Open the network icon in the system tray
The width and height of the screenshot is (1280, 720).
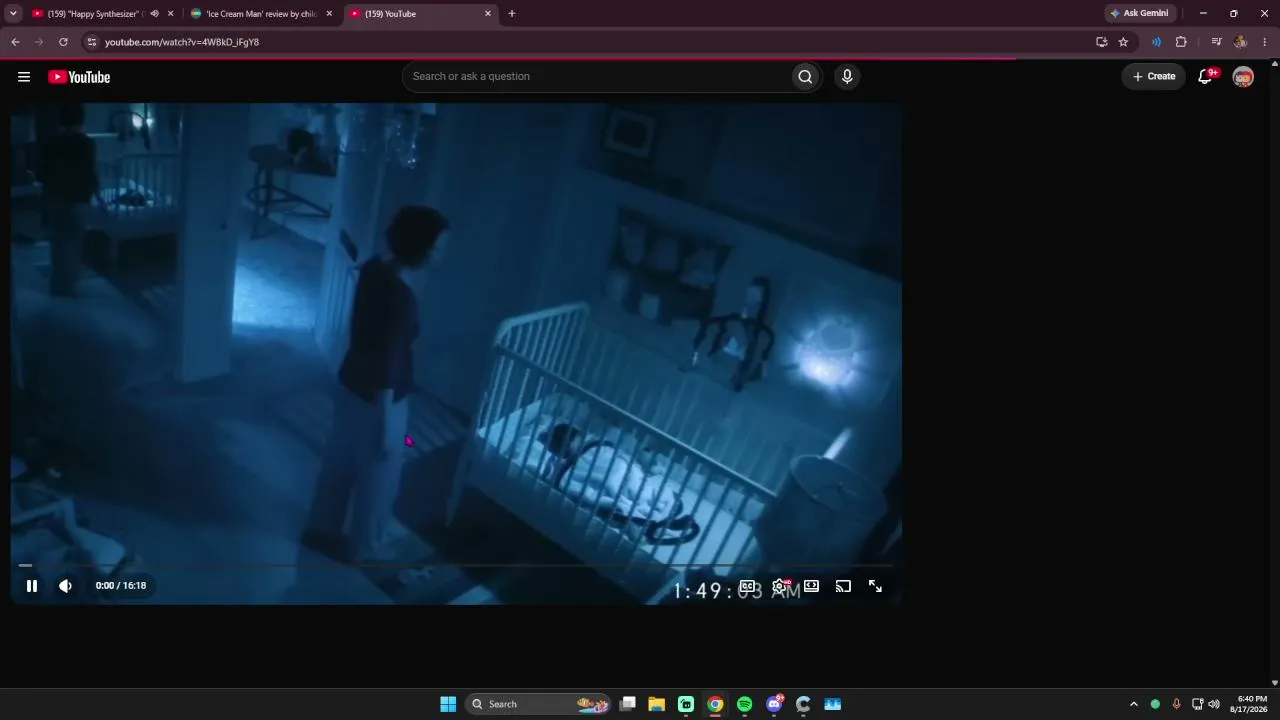[1198, 704]
